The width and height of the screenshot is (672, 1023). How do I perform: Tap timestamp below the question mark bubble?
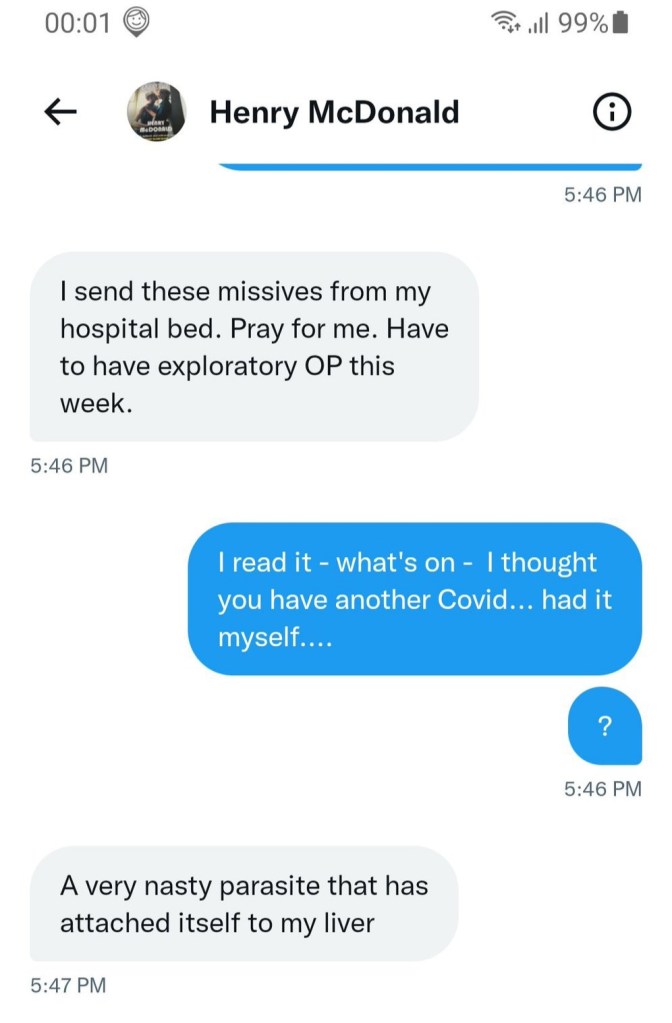pos(603,788)
